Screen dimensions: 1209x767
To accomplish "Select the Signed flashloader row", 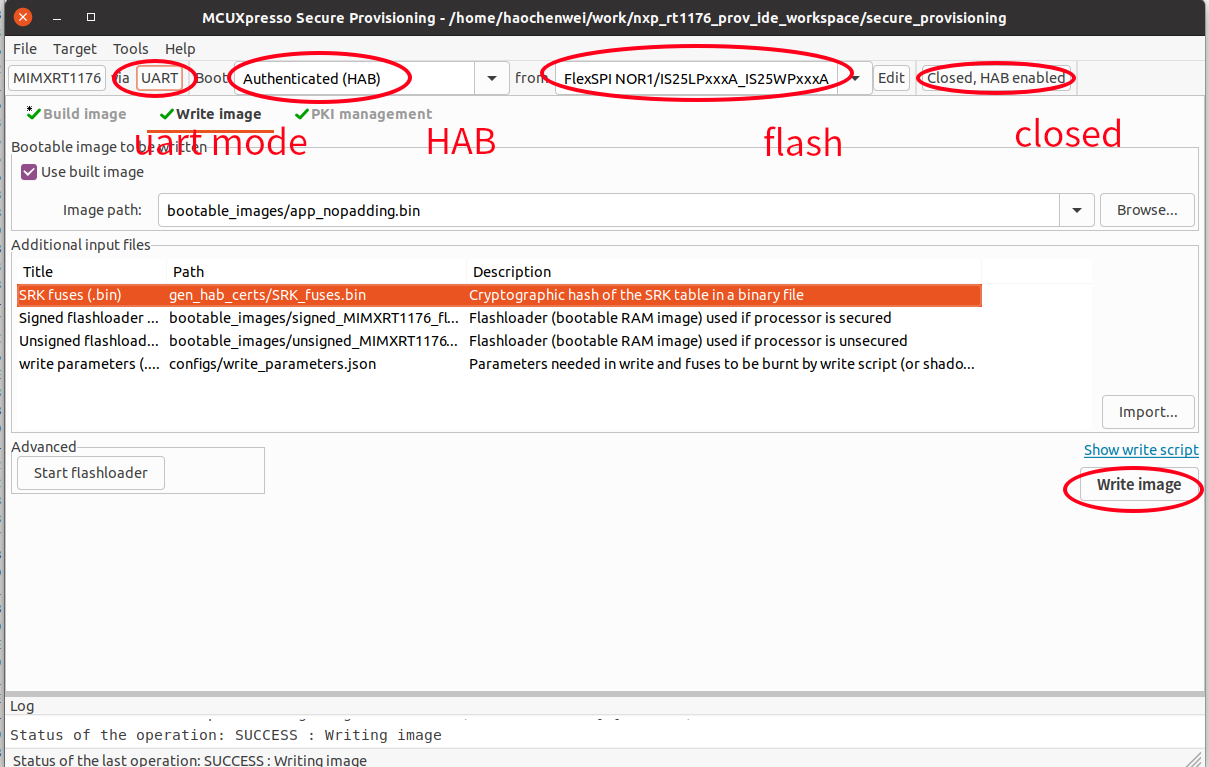I will click(x=499, y=318).
